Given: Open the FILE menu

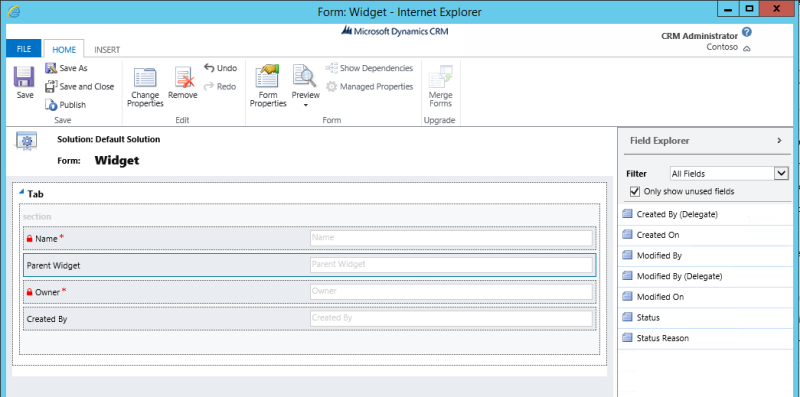Looking at the screenshot, I should coord(23,49).
